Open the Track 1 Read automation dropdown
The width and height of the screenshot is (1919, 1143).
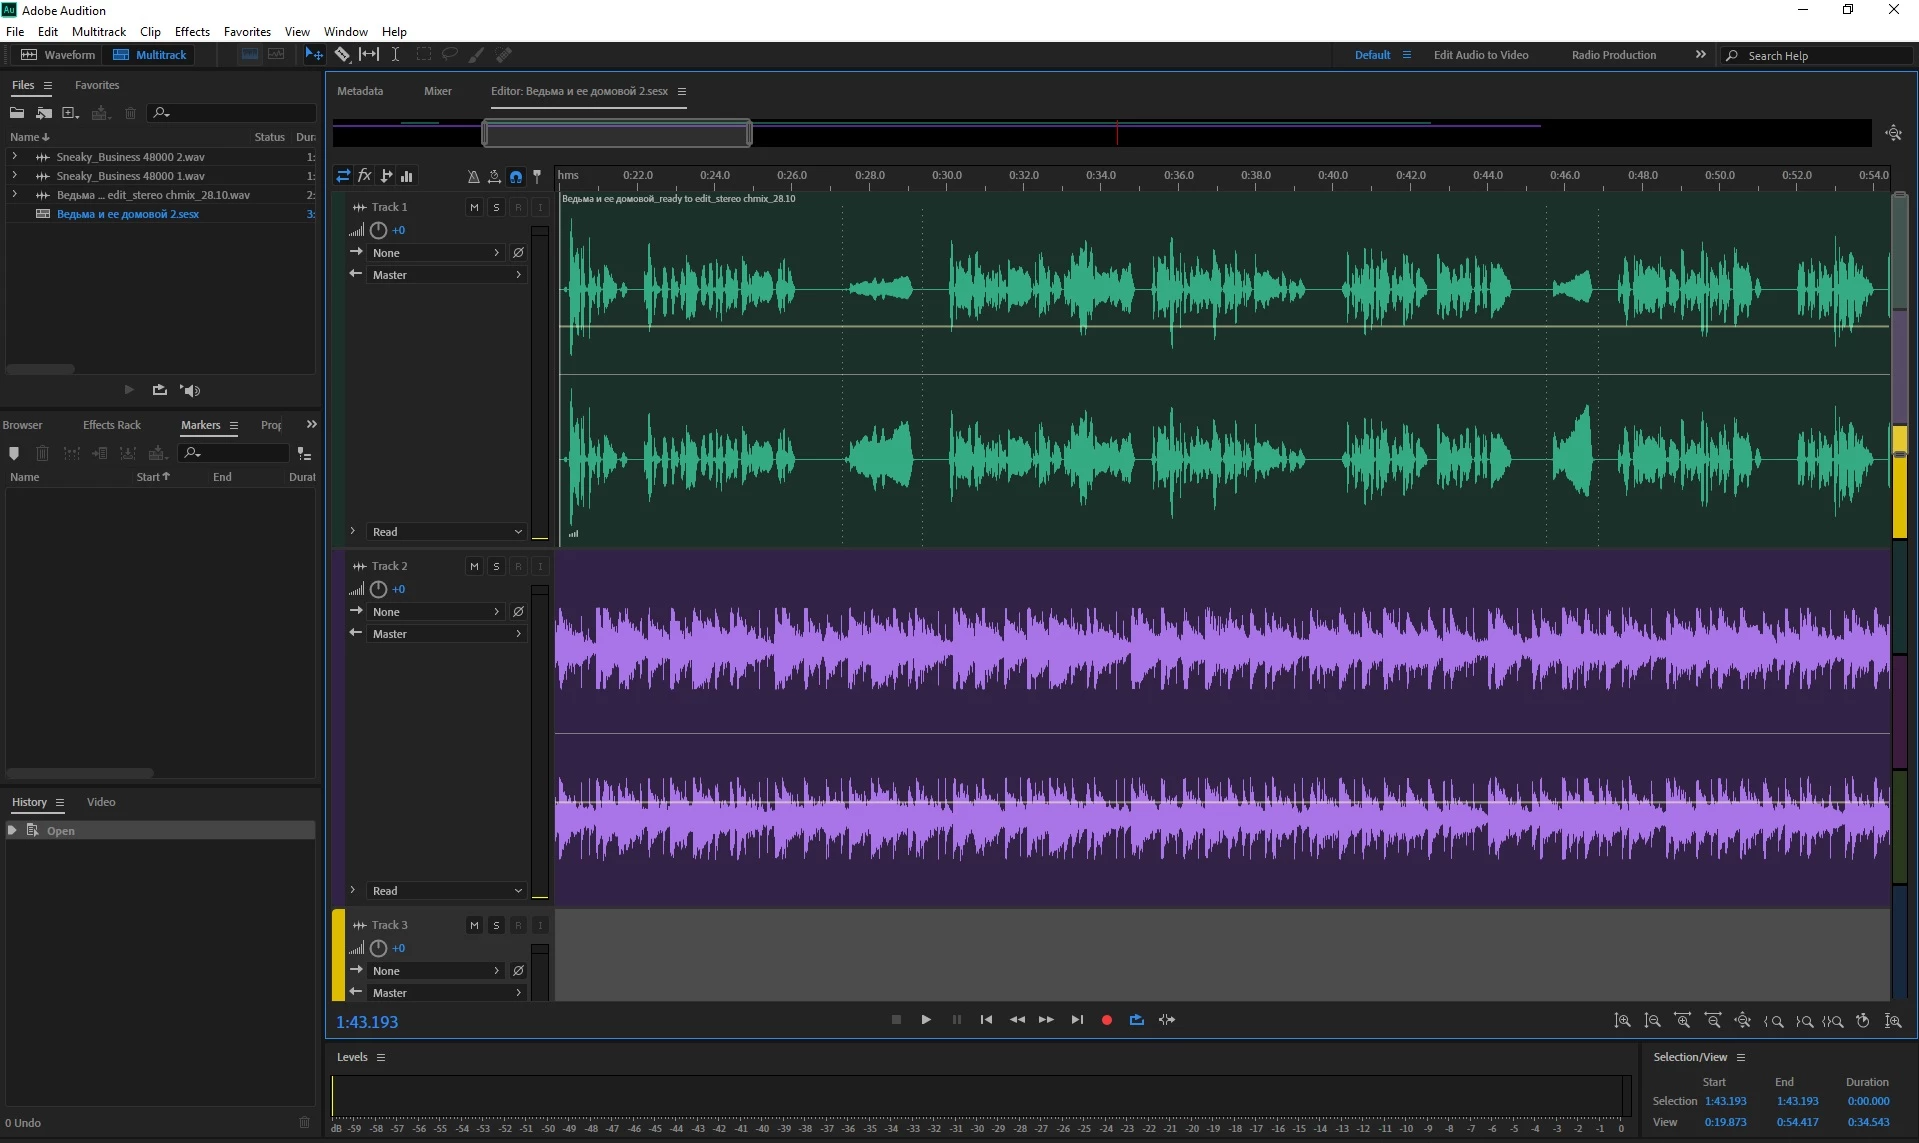(447, 532)
